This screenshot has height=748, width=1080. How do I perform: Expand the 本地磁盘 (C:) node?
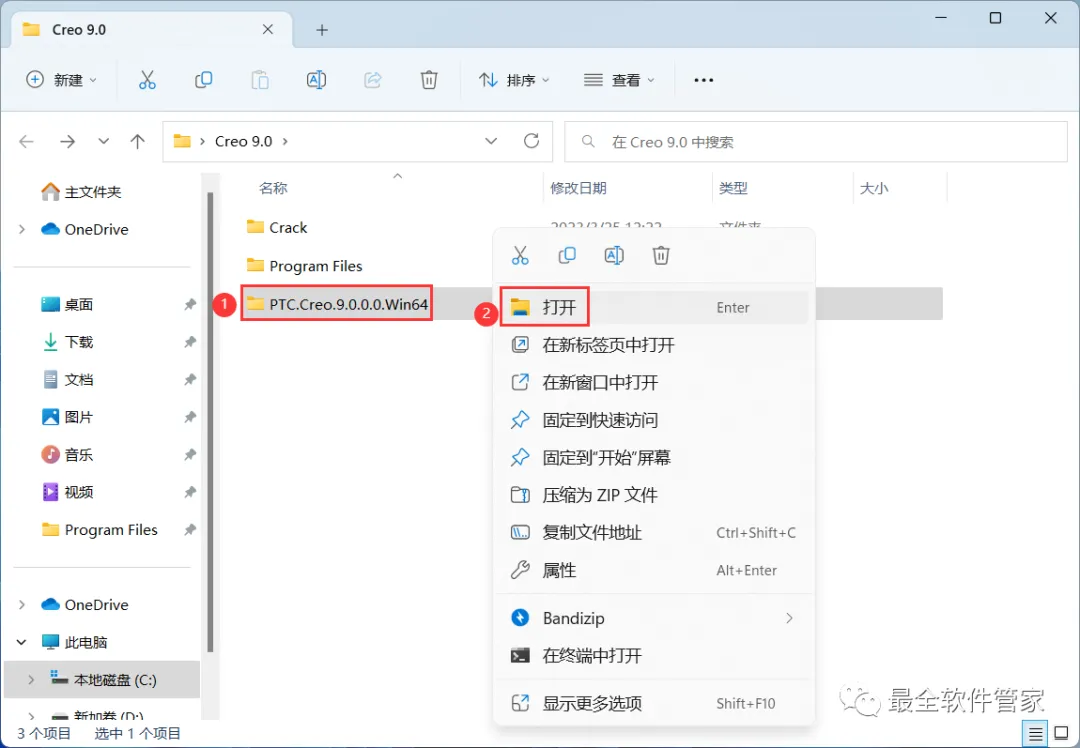pos(31,680)
